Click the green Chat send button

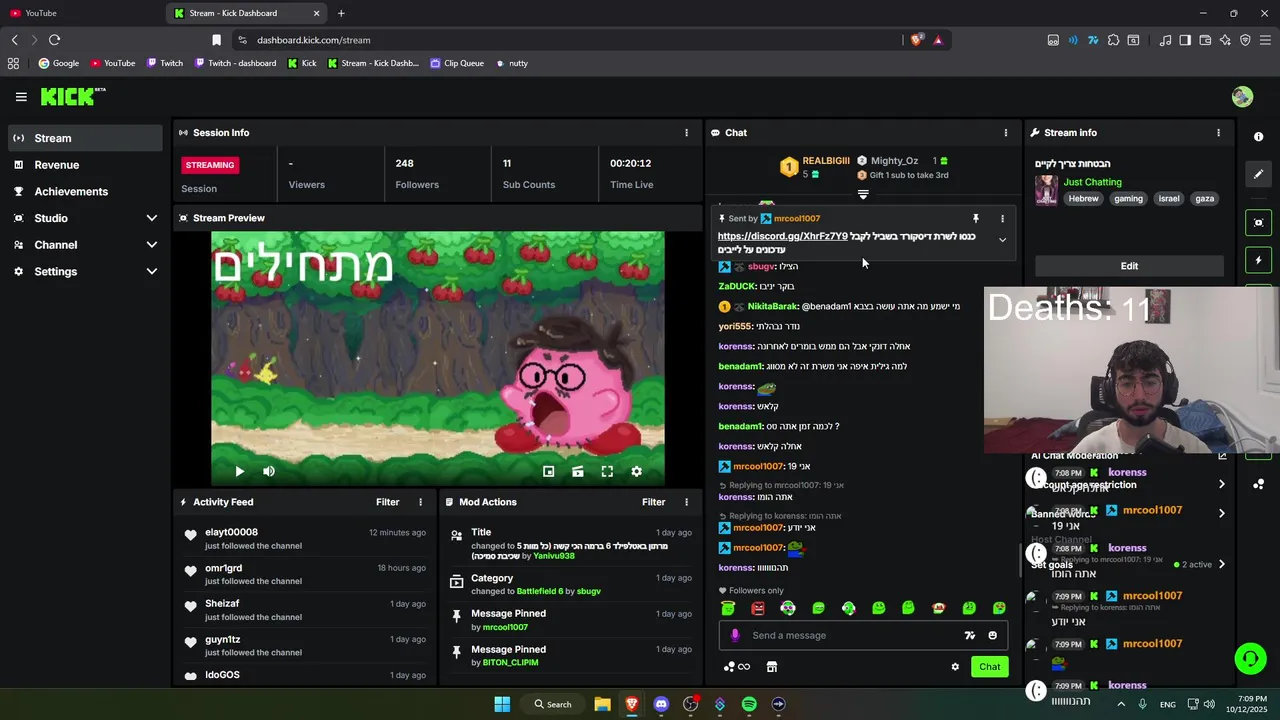point(989,667)
